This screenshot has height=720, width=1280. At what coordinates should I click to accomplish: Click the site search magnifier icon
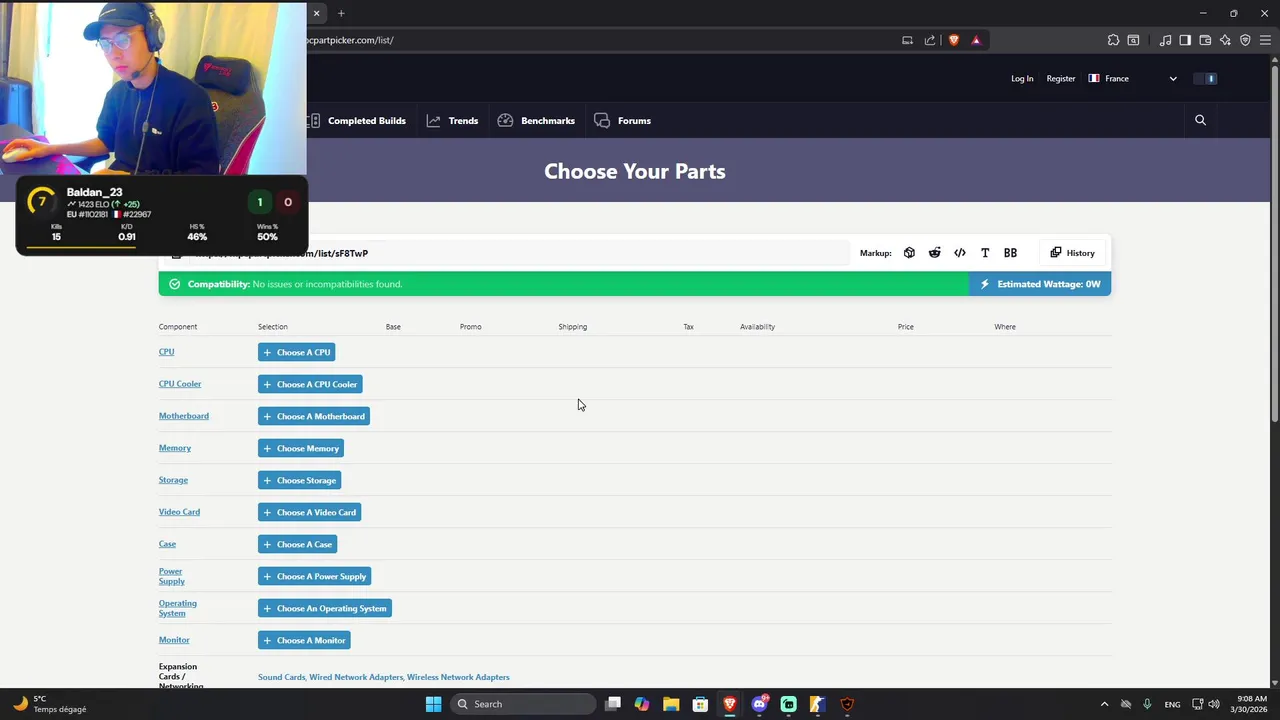click(1200, 120)
